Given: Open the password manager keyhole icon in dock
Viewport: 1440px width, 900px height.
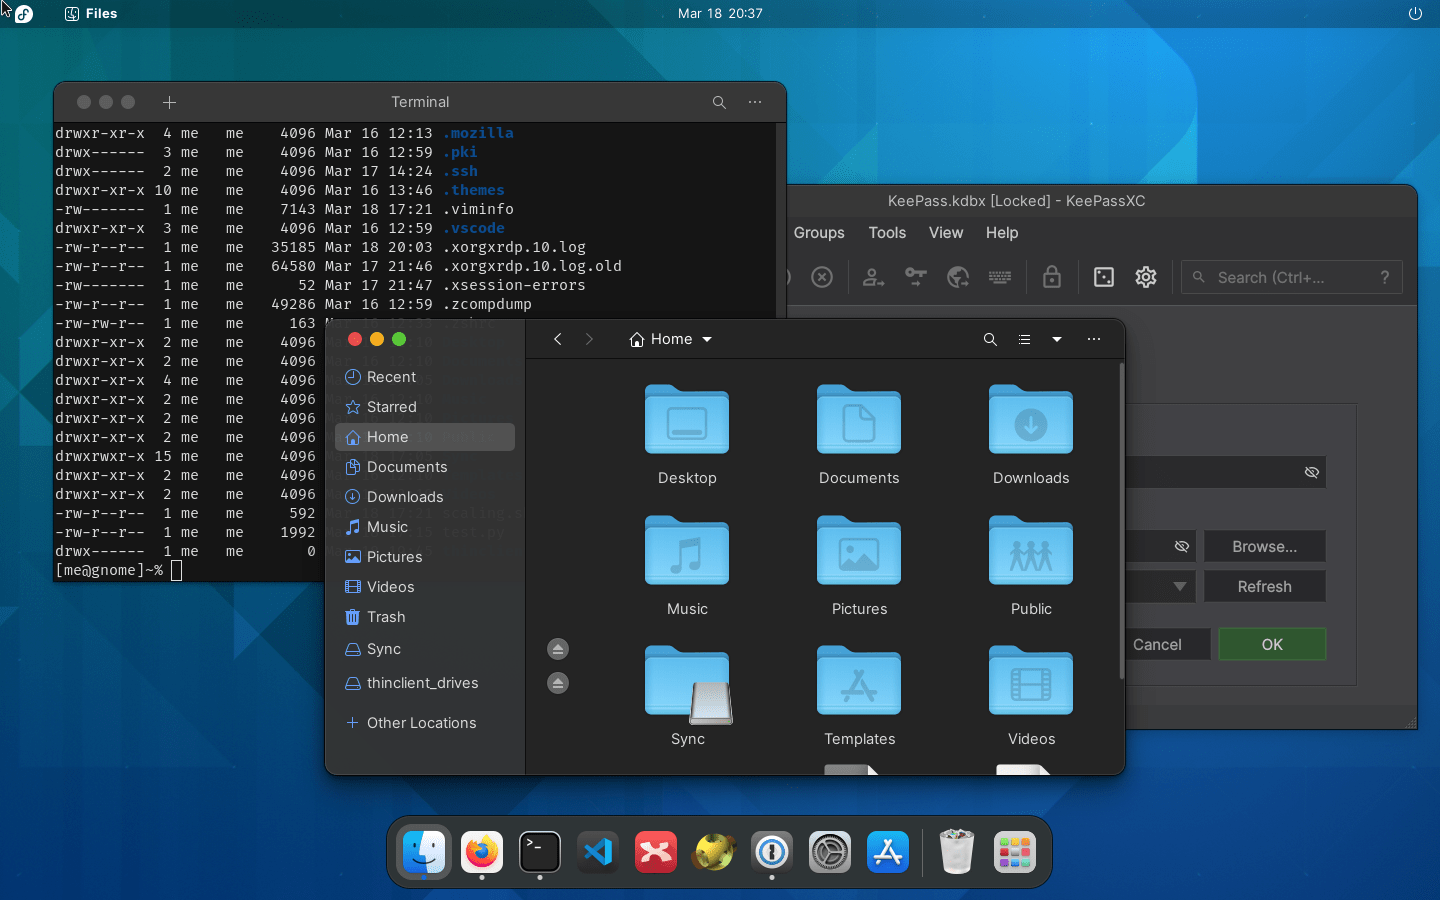Looking at the screenshot, I should pyautogui.click(x=772, y=852).
